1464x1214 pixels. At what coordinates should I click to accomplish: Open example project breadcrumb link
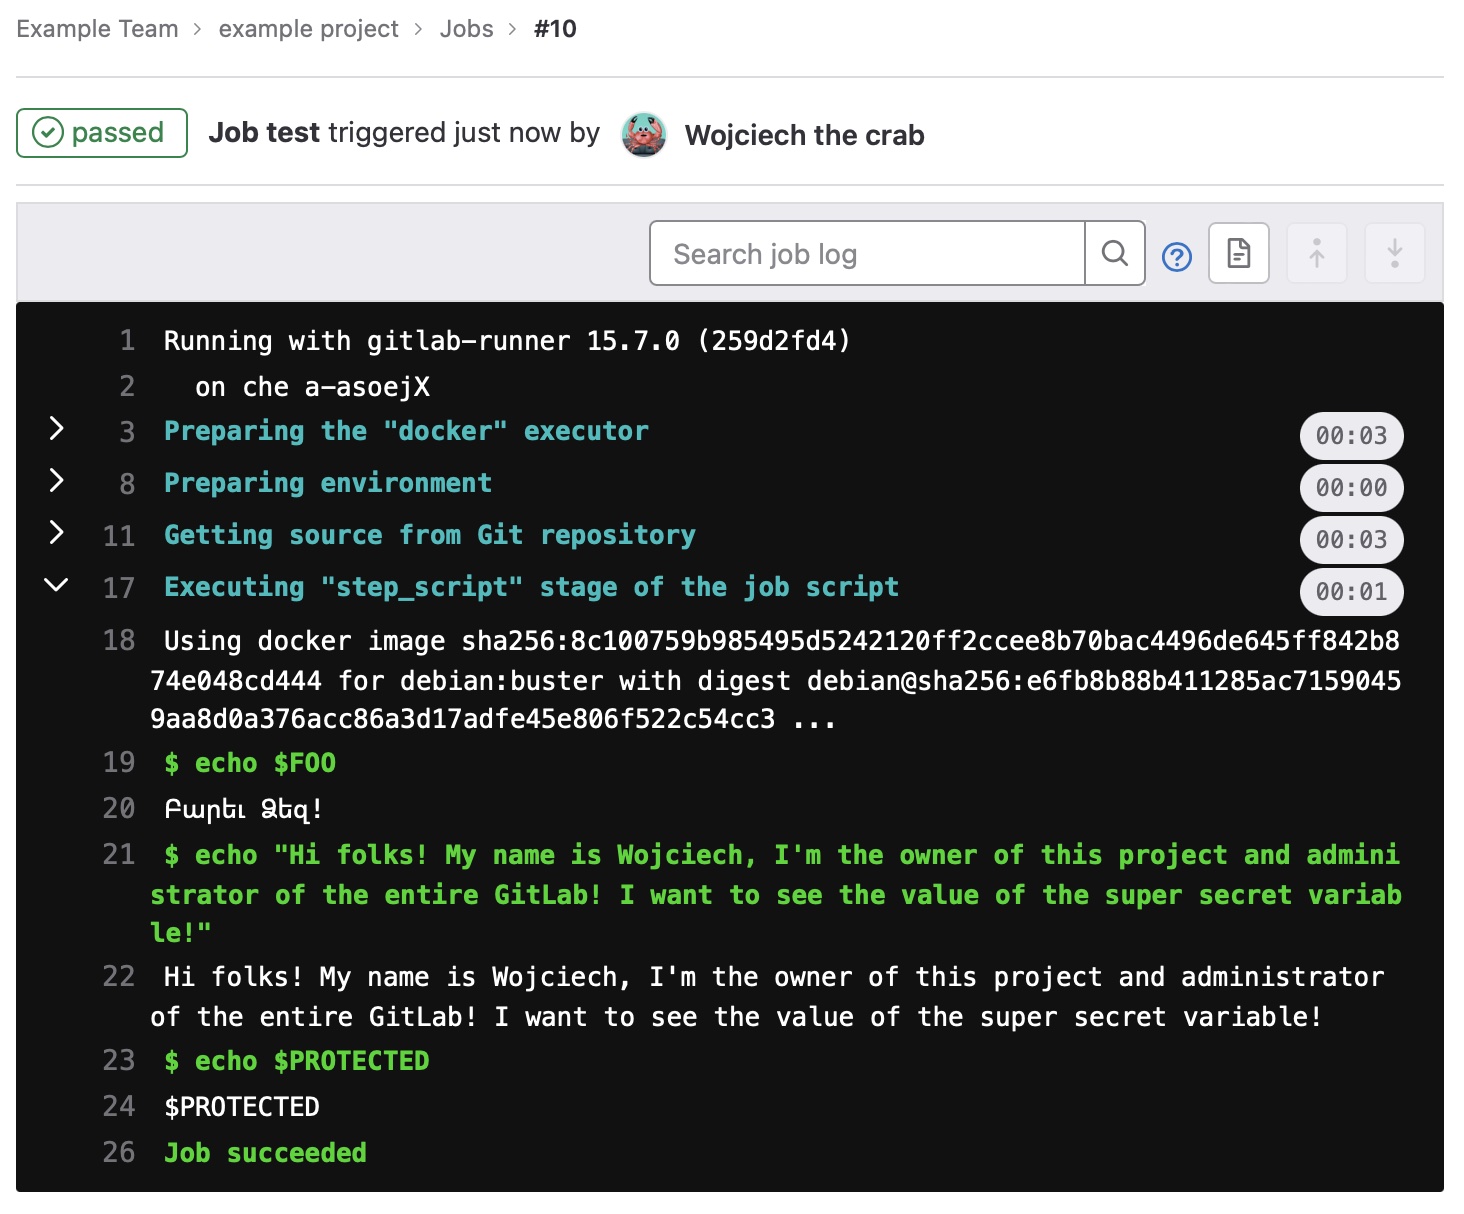tap(308, 29)
